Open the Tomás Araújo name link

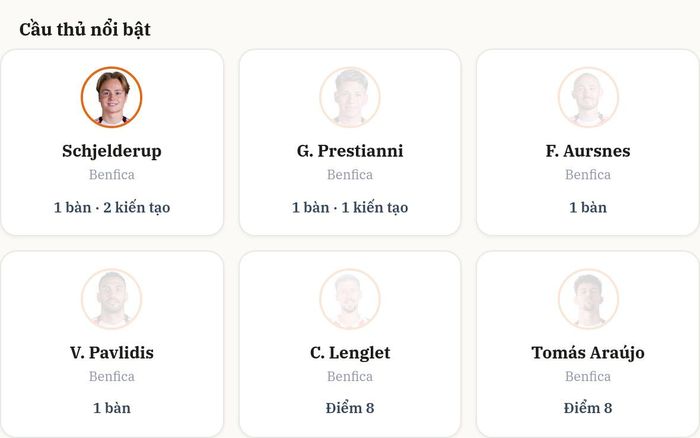[588, 353]
